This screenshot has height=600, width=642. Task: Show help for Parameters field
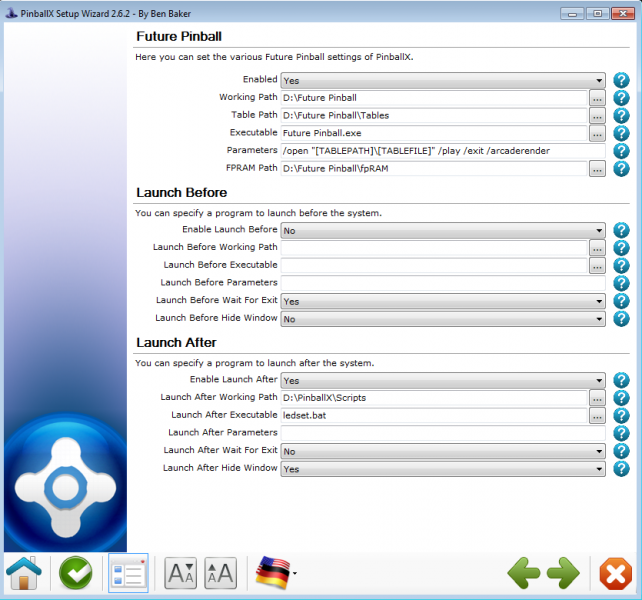coord(621,151)
